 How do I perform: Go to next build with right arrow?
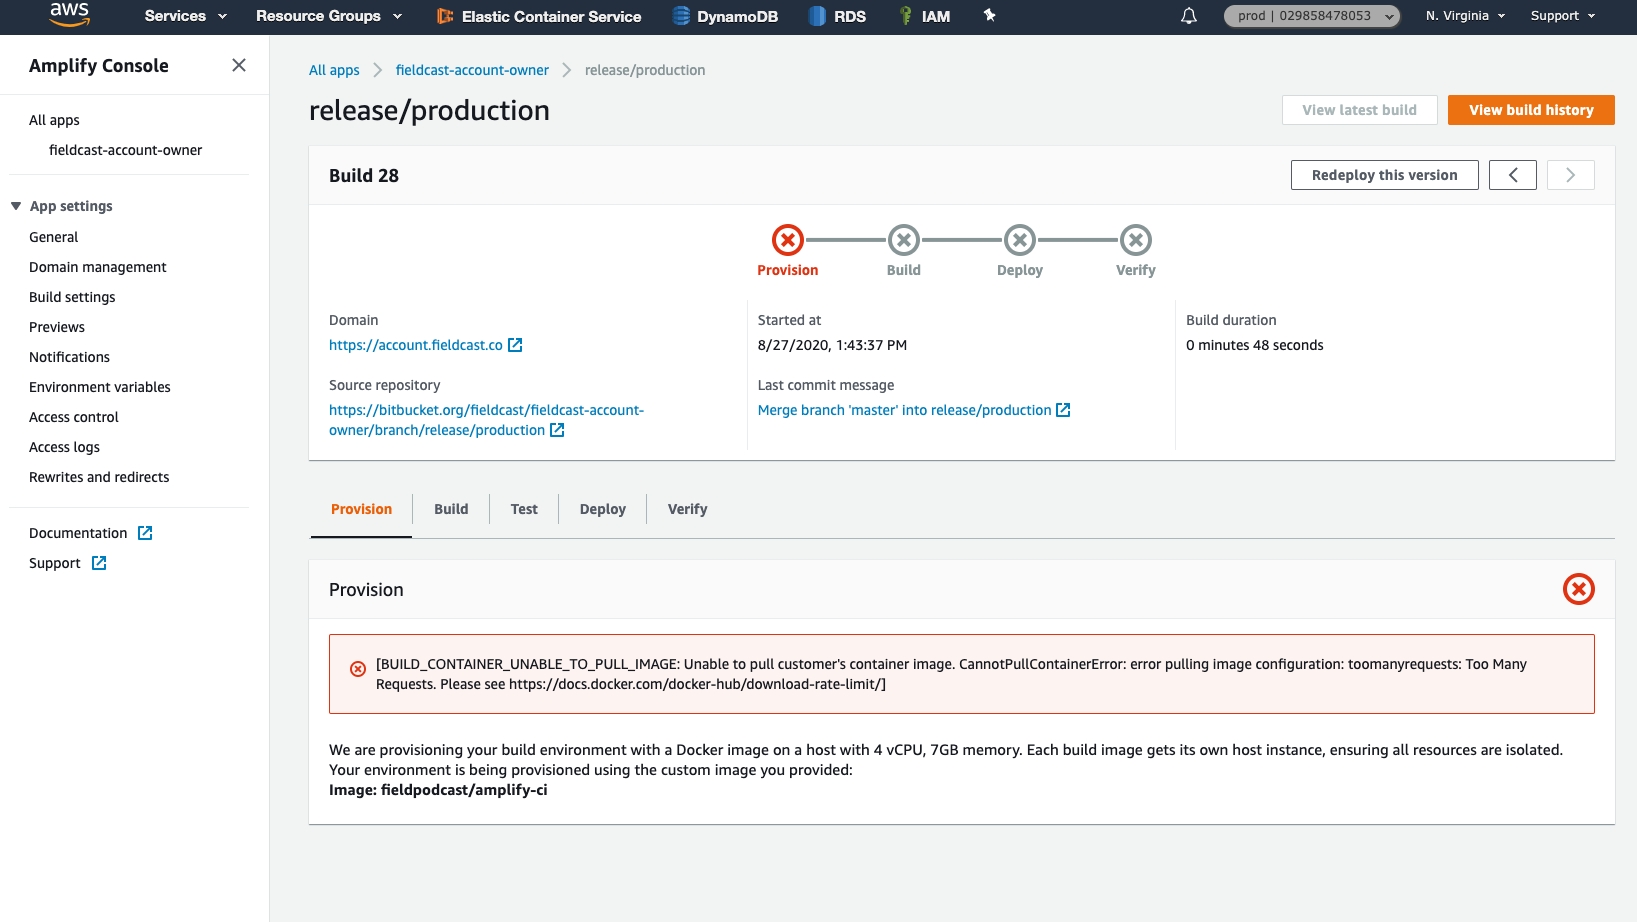coord(1571,175)
